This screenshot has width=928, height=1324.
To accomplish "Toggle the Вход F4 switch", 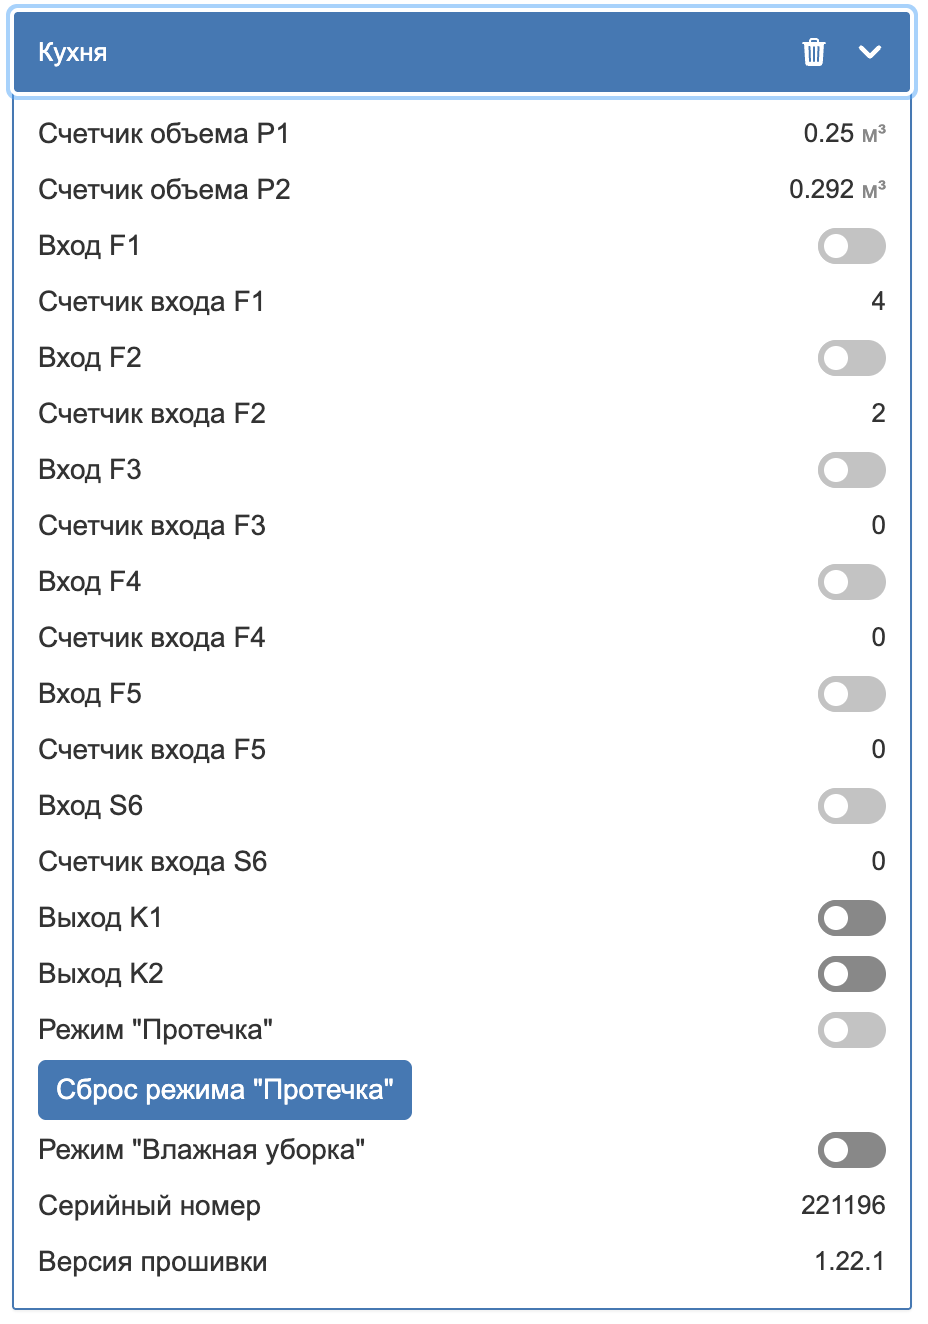I will click(x=851, y=582).
